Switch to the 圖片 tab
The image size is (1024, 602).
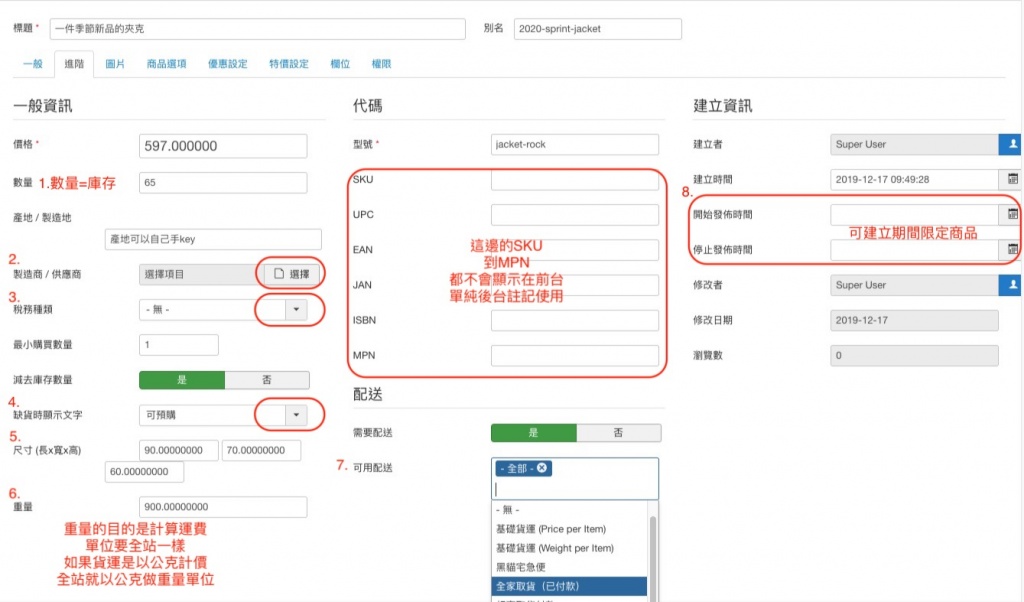[115, 64]
